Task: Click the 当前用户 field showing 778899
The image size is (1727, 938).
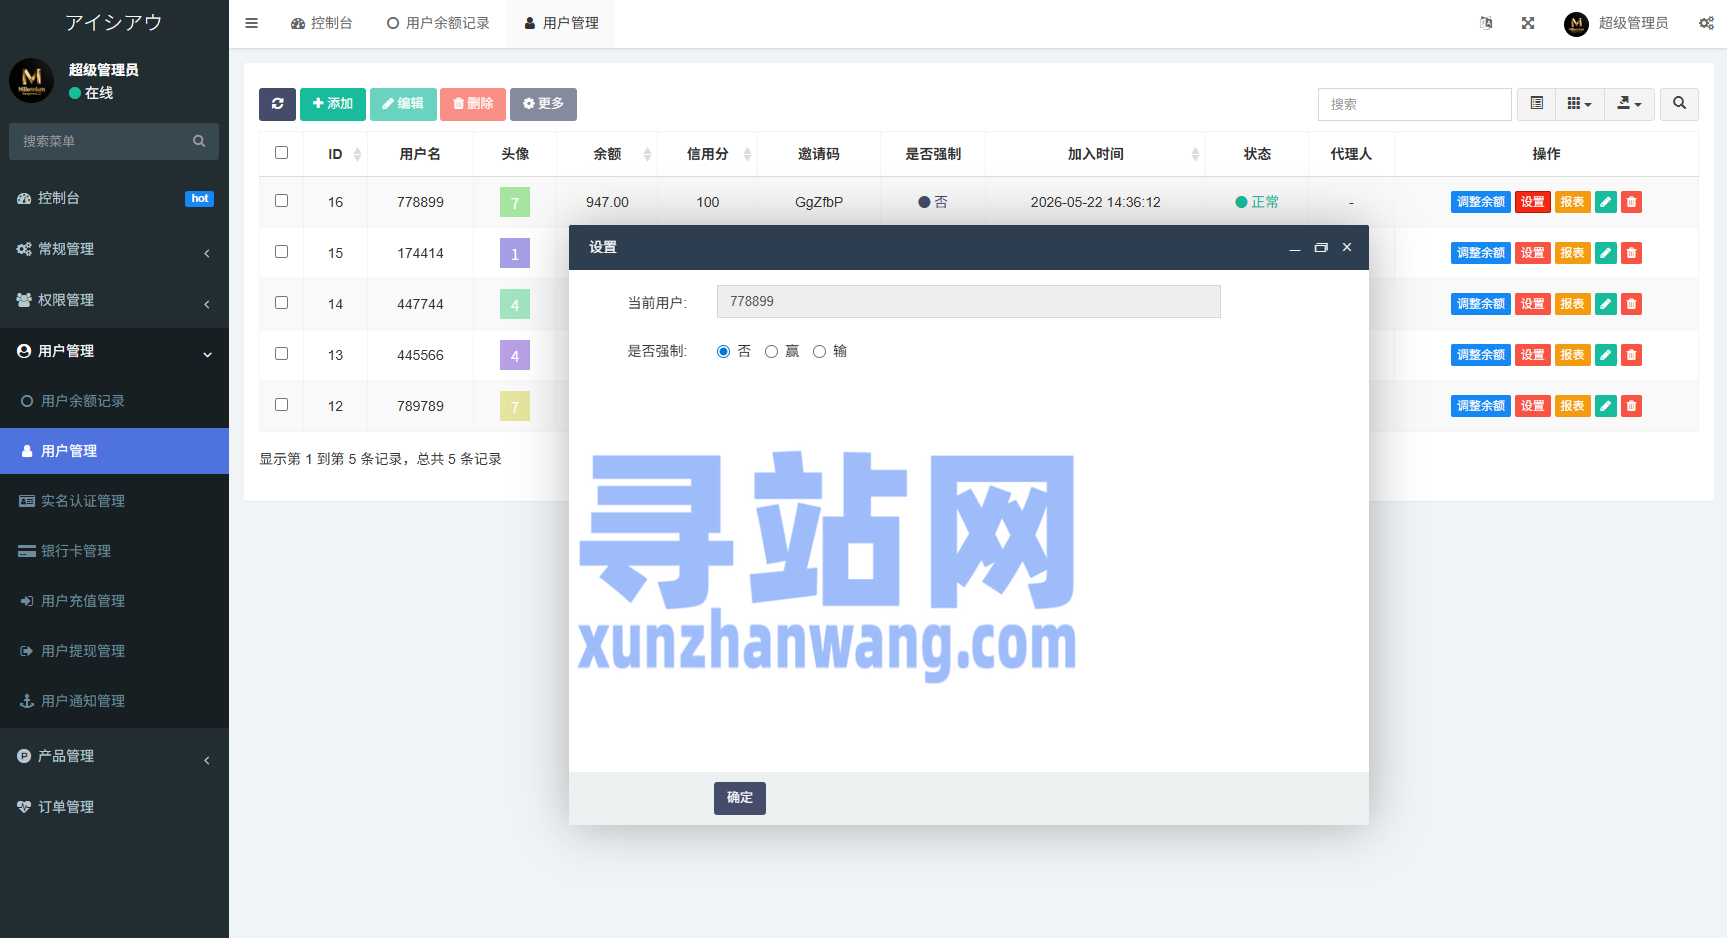Action: 968,302
